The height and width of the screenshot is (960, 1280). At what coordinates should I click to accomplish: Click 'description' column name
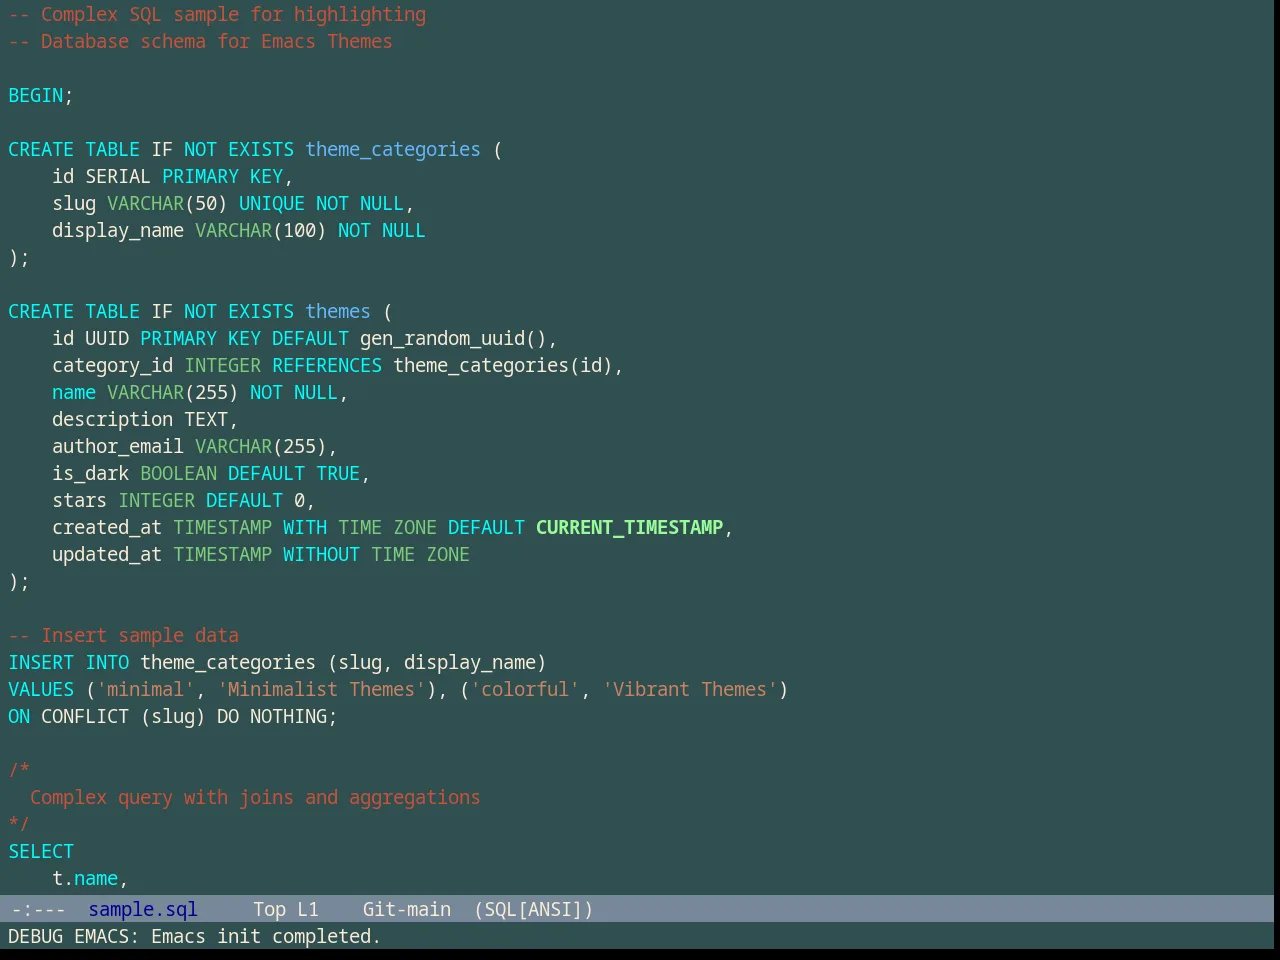[x=113, y=419]
